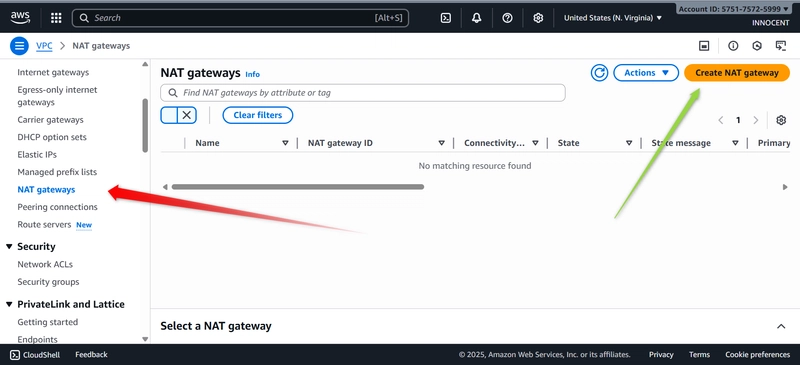This screenshot has height=365, width=800.
Task: Launch CloudShell from top bar icon
Action: (445, 18)
